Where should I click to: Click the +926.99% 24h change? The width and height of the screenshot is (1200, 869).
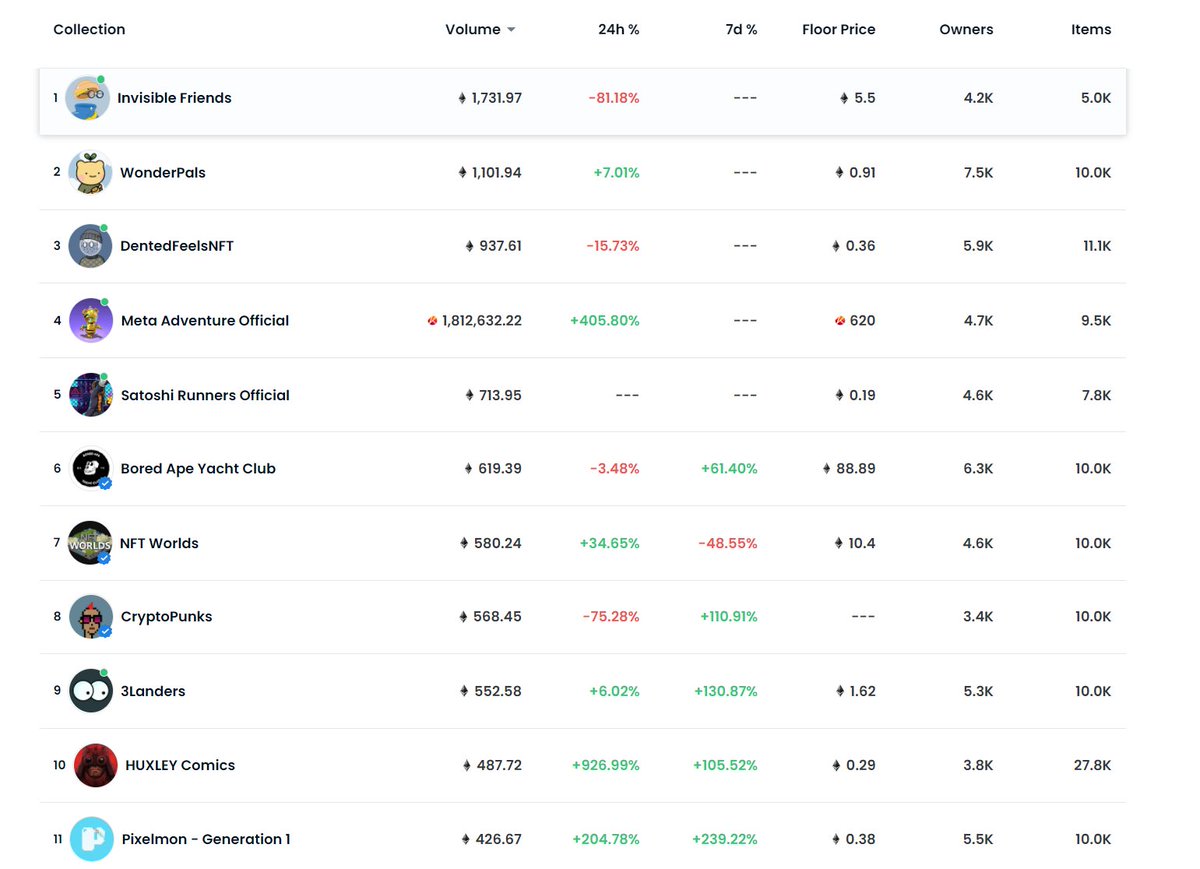click(606, 765)
